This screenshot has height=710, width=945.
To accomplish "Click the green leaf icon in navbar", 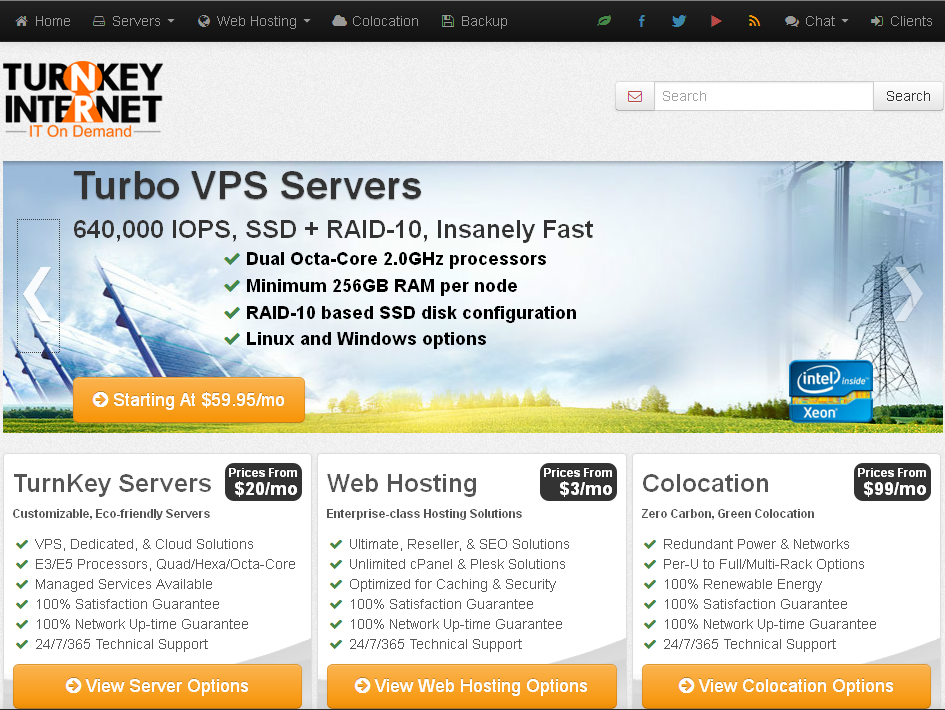I will click(x=604, y=21).
